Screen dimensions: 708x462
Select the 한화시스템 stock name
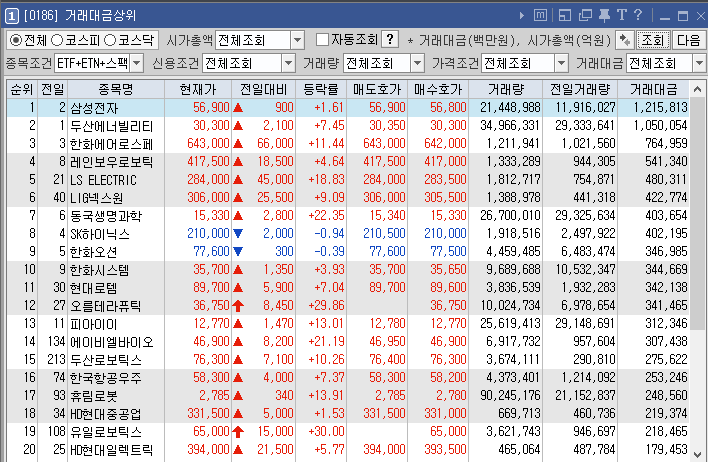tap(100, 270)
